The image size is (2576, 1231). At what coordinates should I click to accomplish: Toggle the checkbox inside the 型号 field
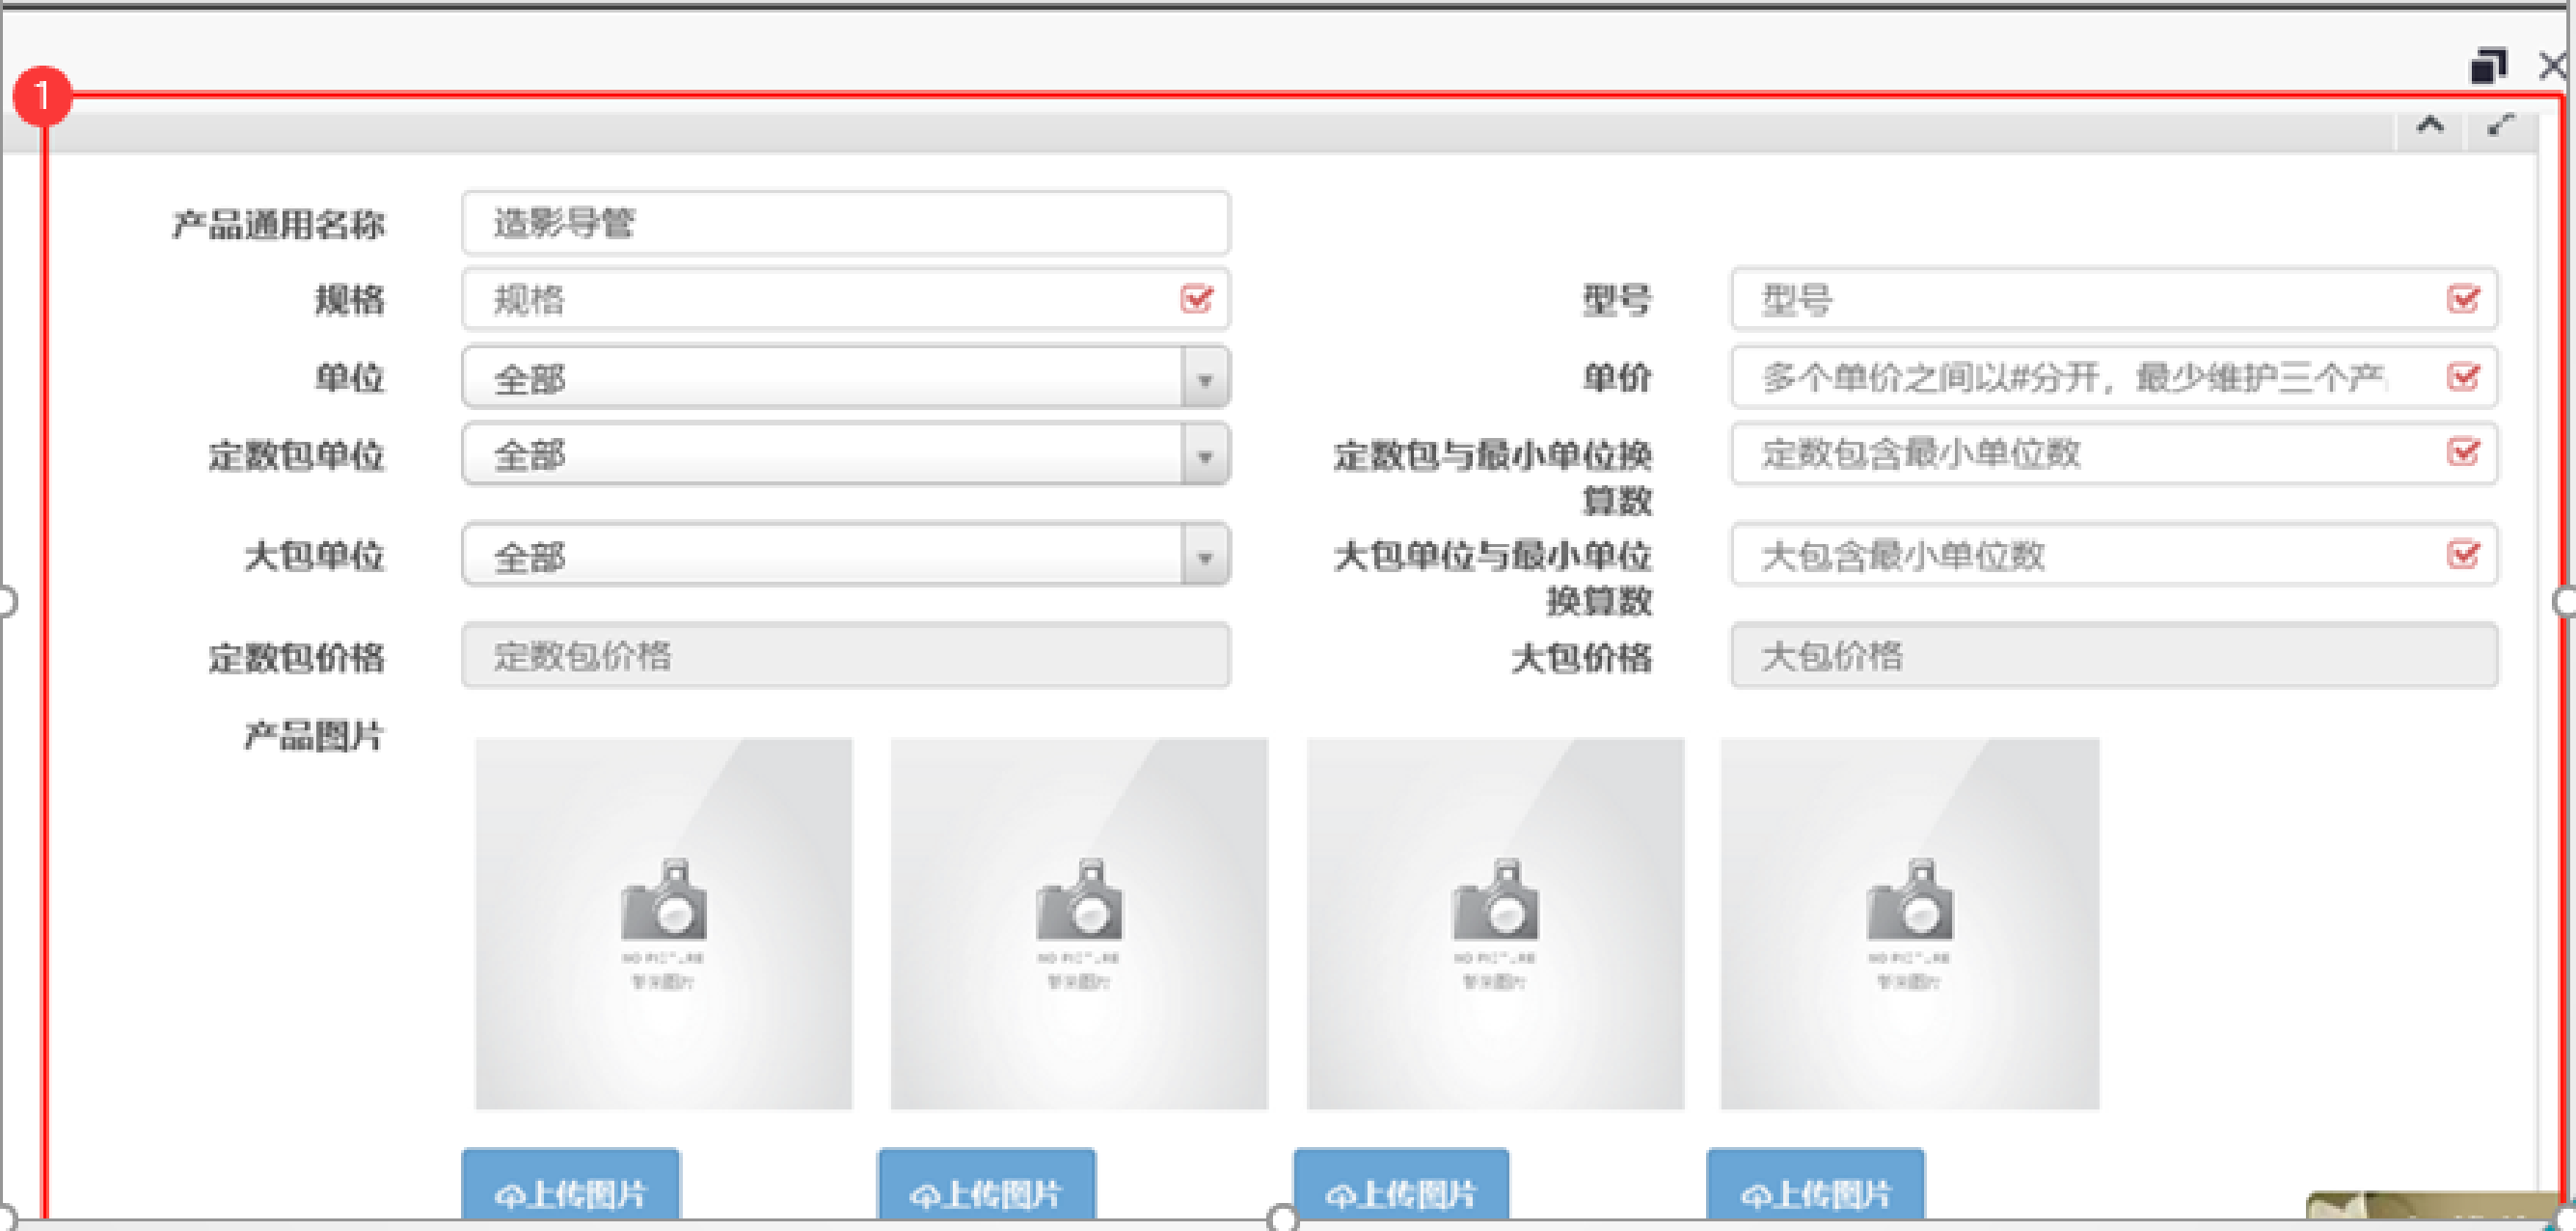pyautogui.click(x=2463, y=298)
